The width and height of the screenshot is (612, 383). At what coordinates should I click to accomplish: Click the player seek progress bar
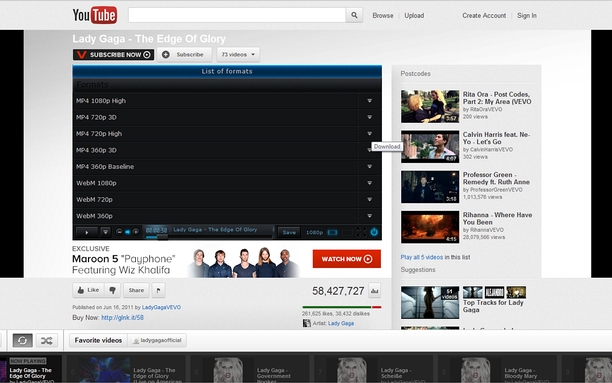click(x=209, y=237)
